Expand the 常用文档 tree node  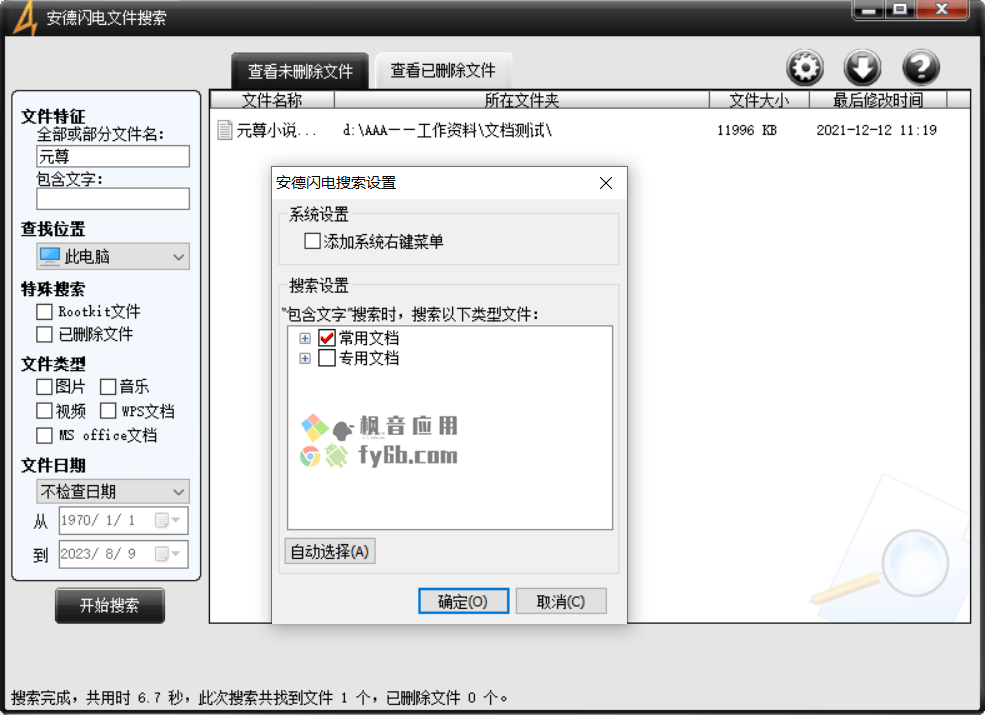305,339
